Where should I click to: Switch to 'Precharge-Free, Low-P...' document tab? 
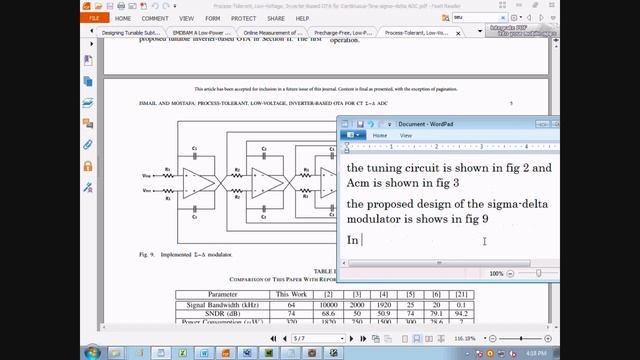click(x=343, y=33)
